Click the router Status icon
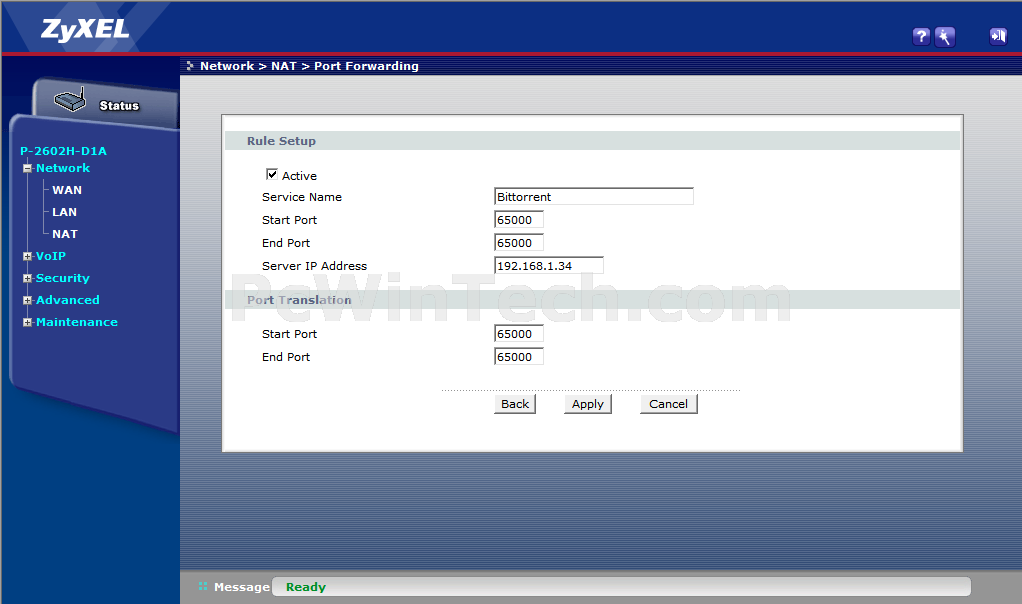 tap(71, 102)
